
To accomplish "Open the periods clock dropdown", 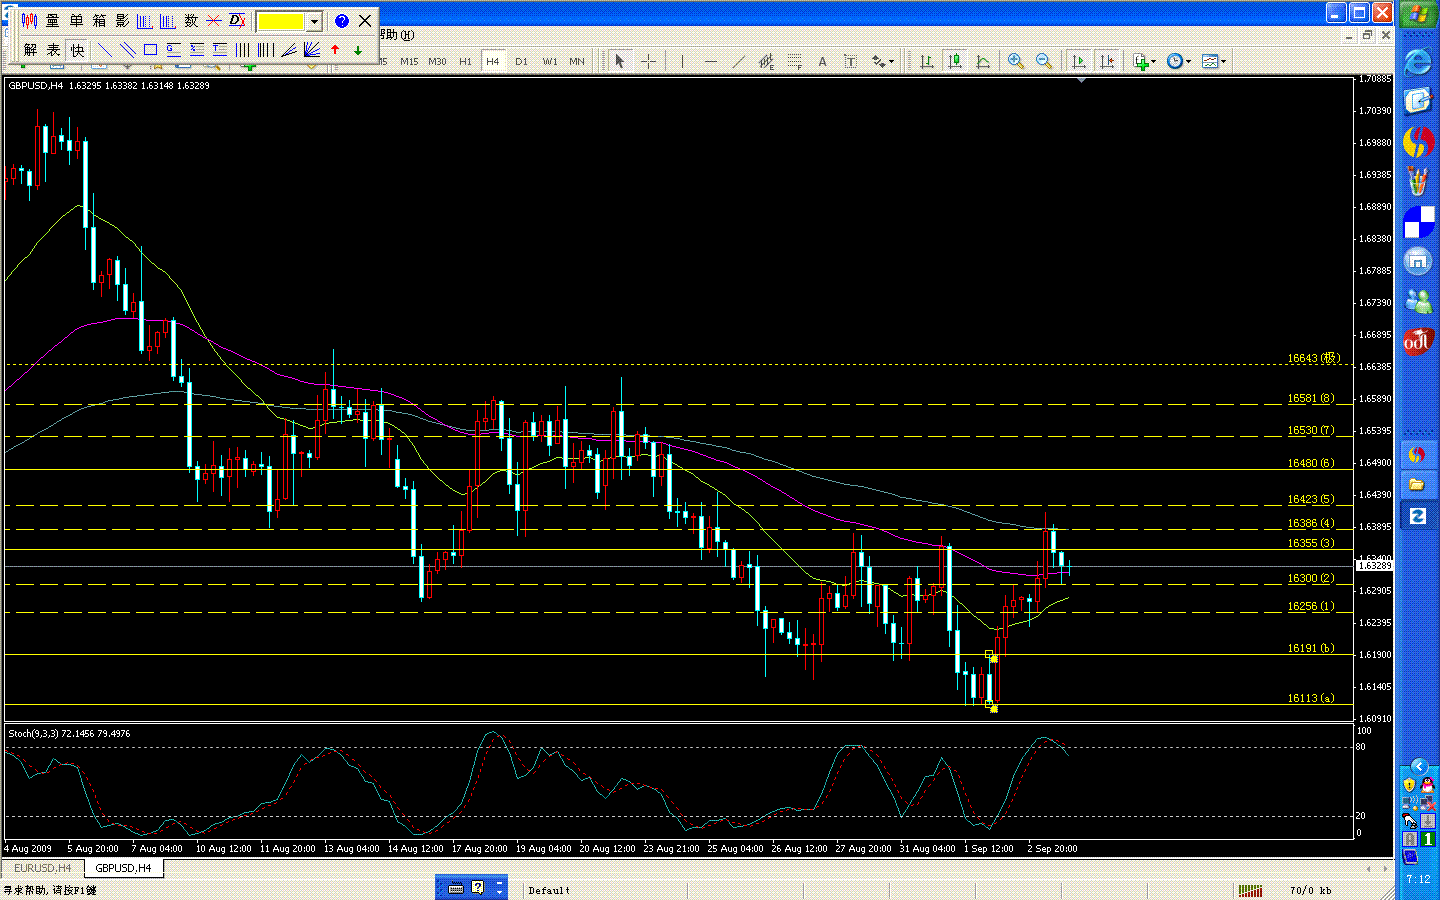I will tap(1179, 61).
